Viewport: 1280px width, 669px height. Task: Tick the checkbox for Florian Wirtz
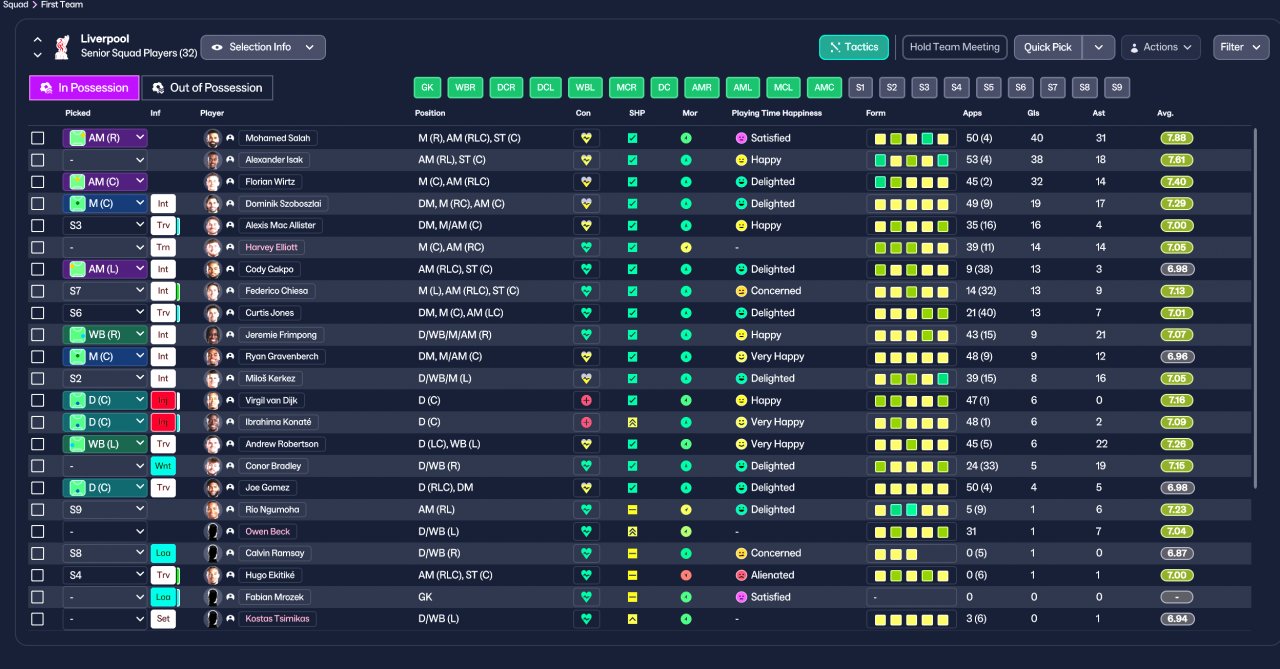tap(38, 182)
